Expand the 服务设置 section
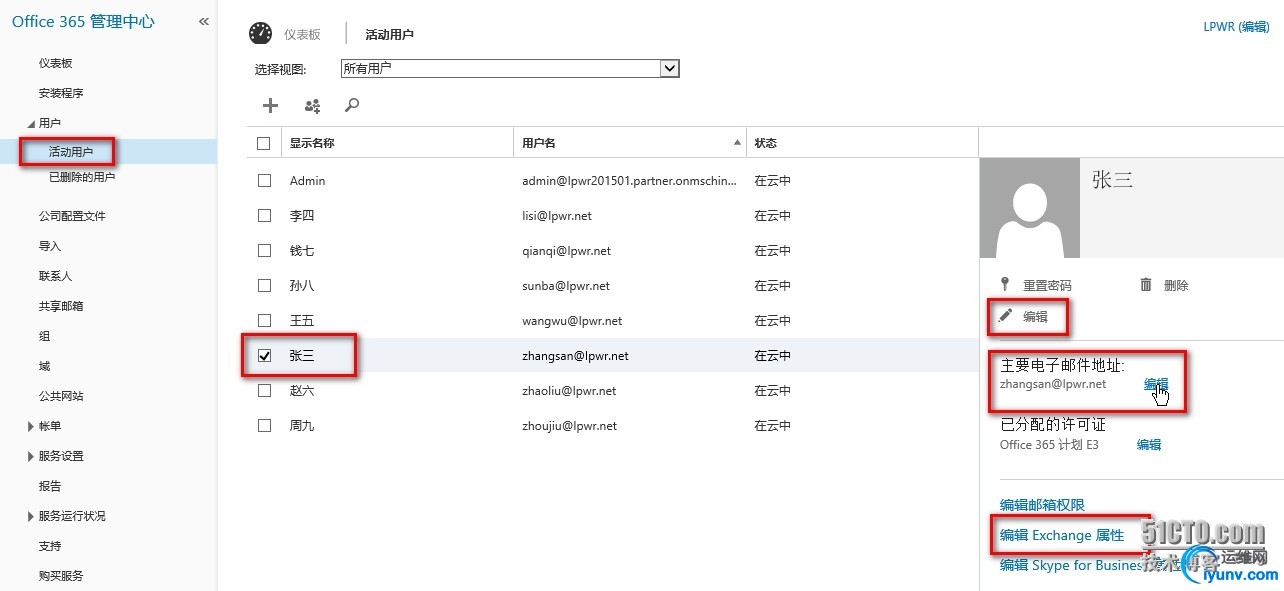 click(x=31, y=456)
